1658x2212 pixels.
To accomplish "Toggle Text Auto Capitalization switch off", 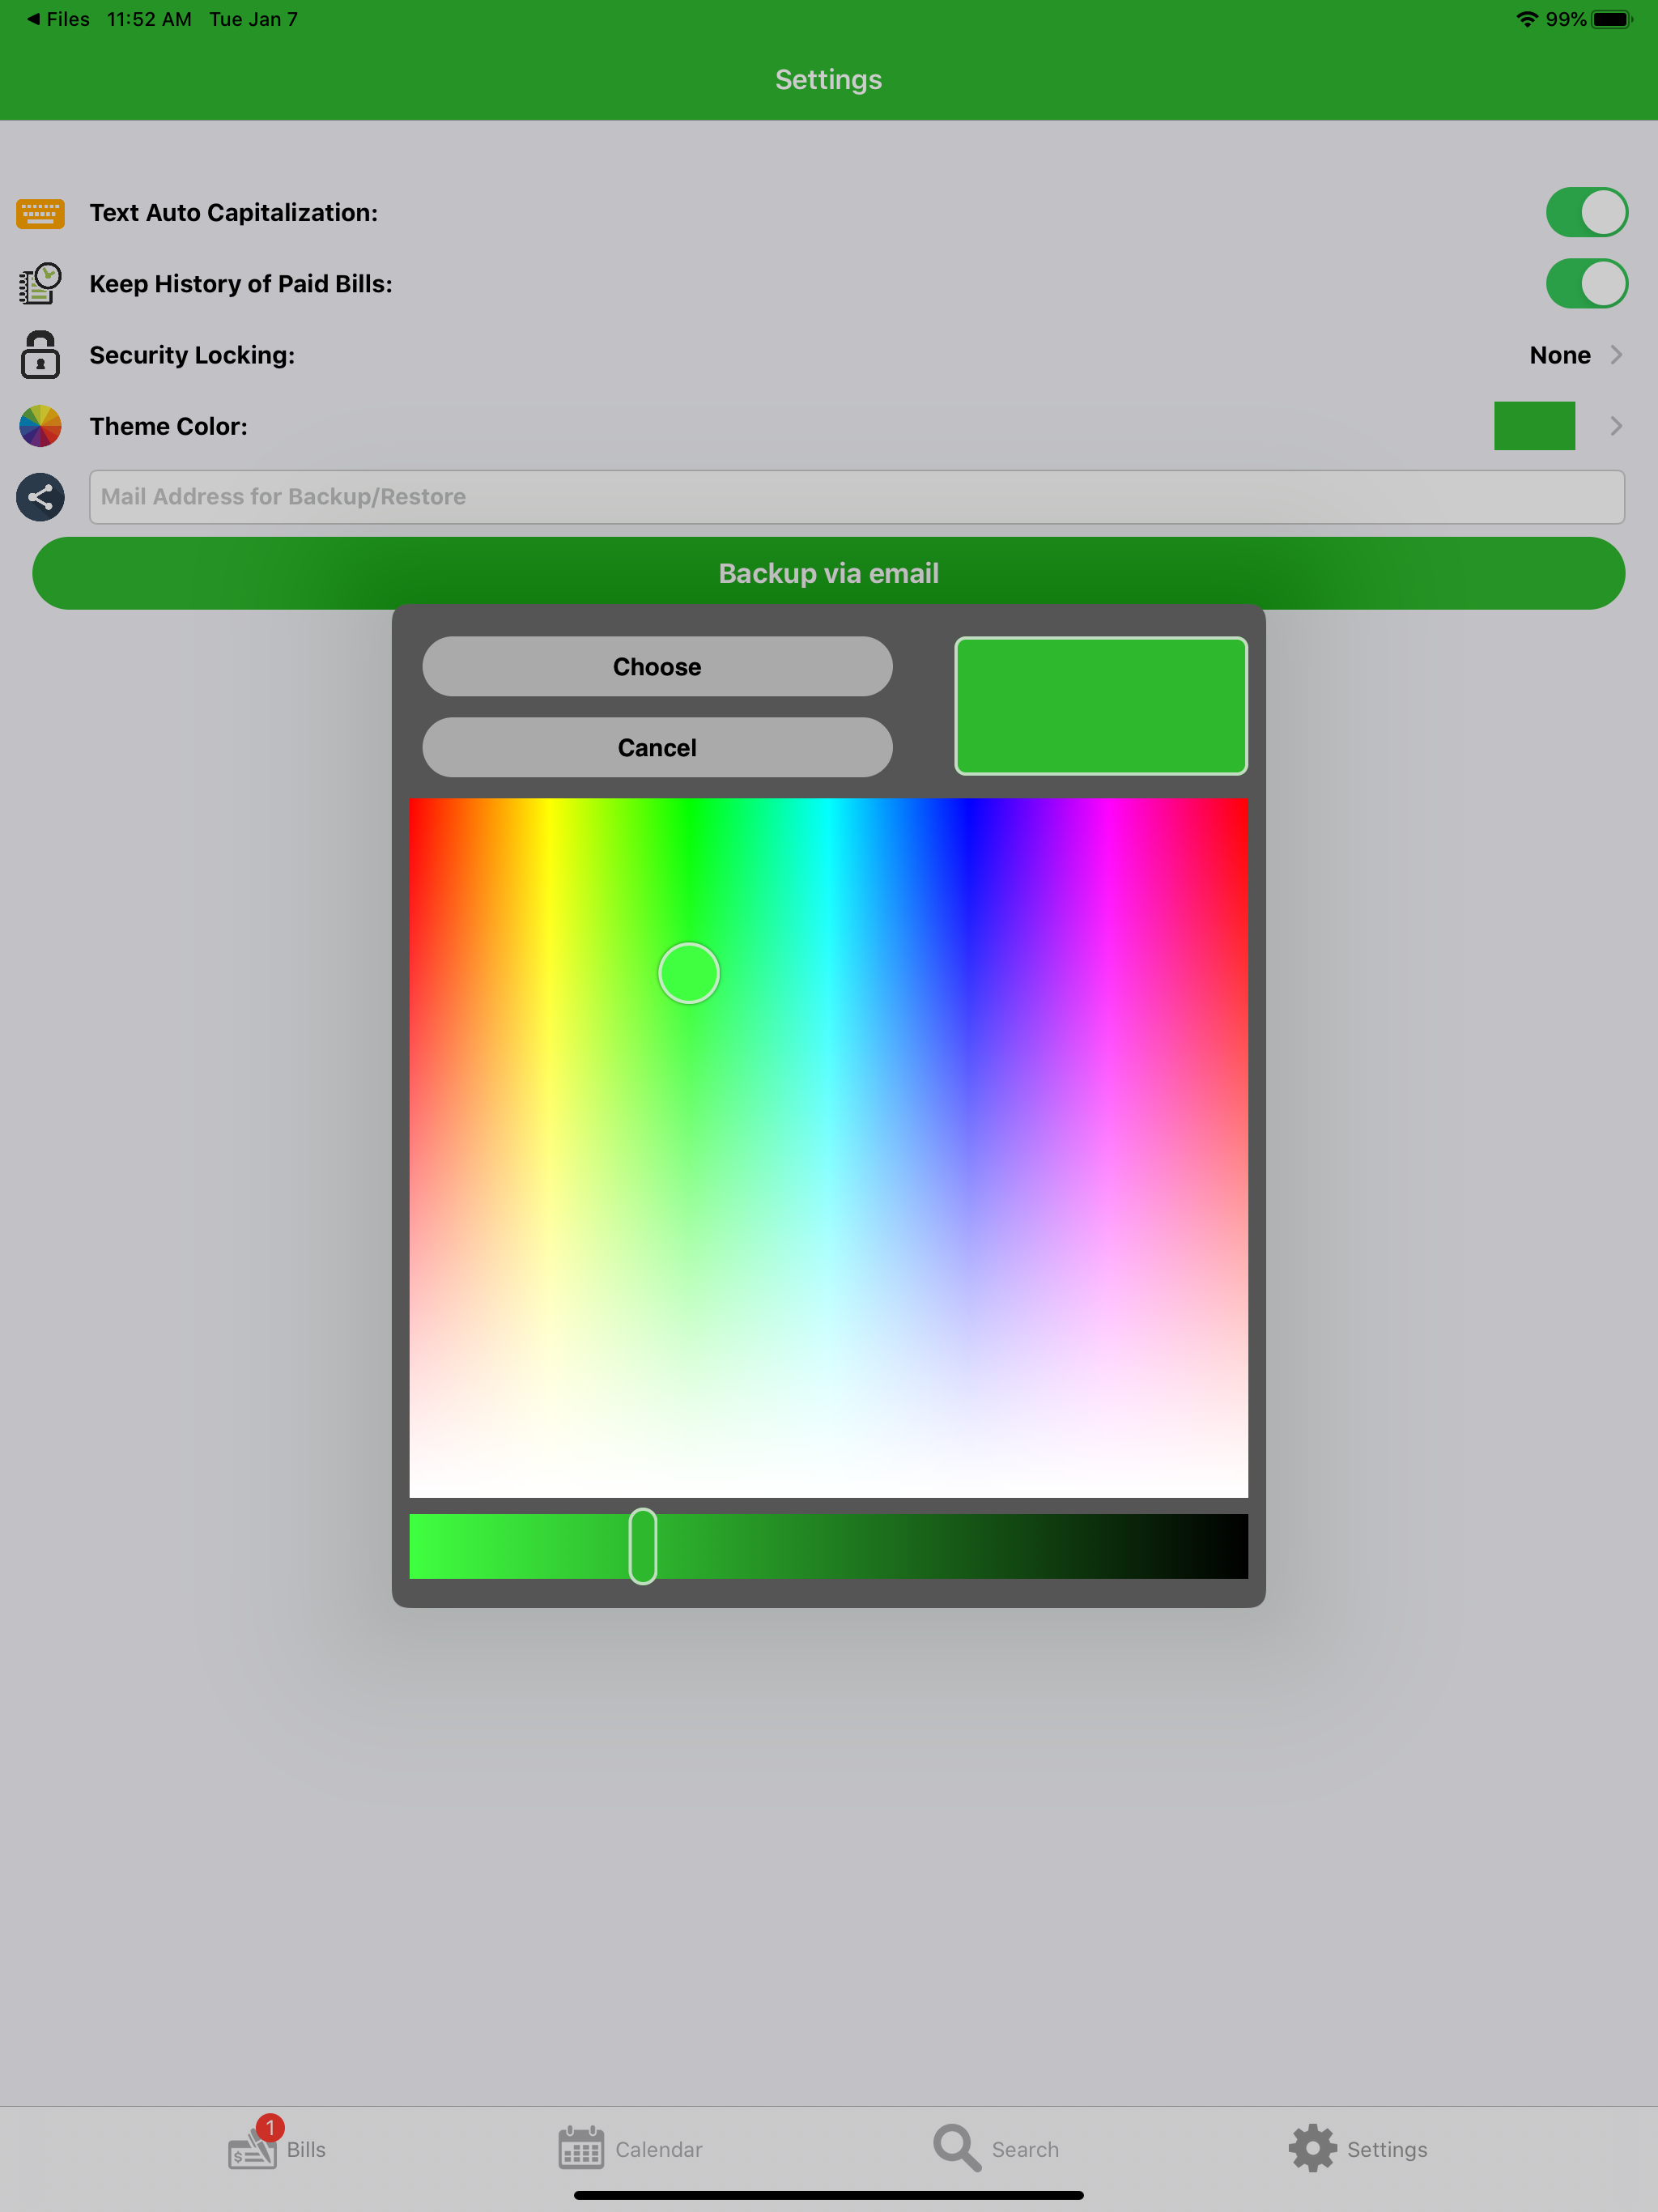I will pos(1586,213).
